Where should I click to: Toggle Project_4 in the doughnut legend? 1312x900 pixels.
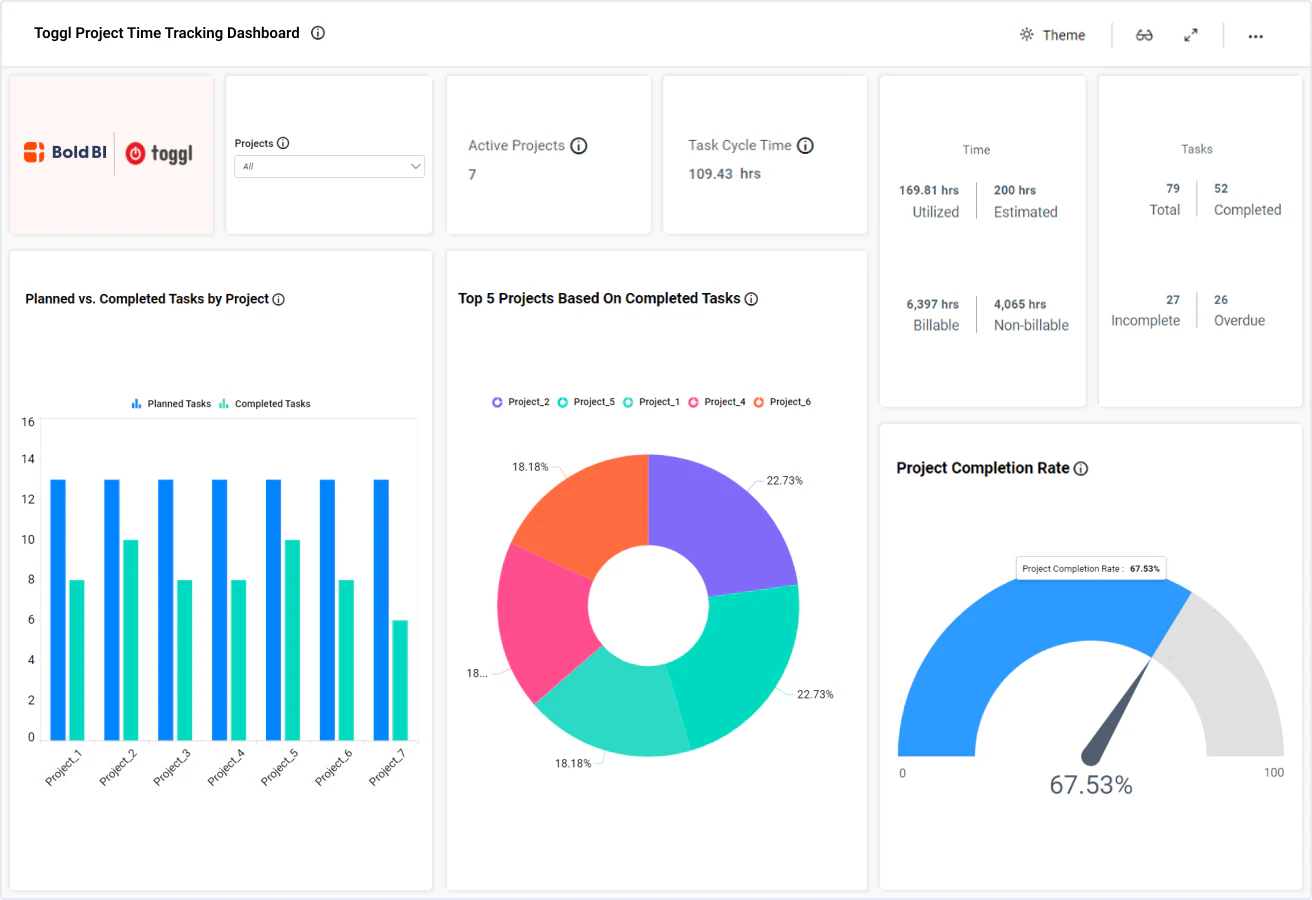tap(716, 402)
